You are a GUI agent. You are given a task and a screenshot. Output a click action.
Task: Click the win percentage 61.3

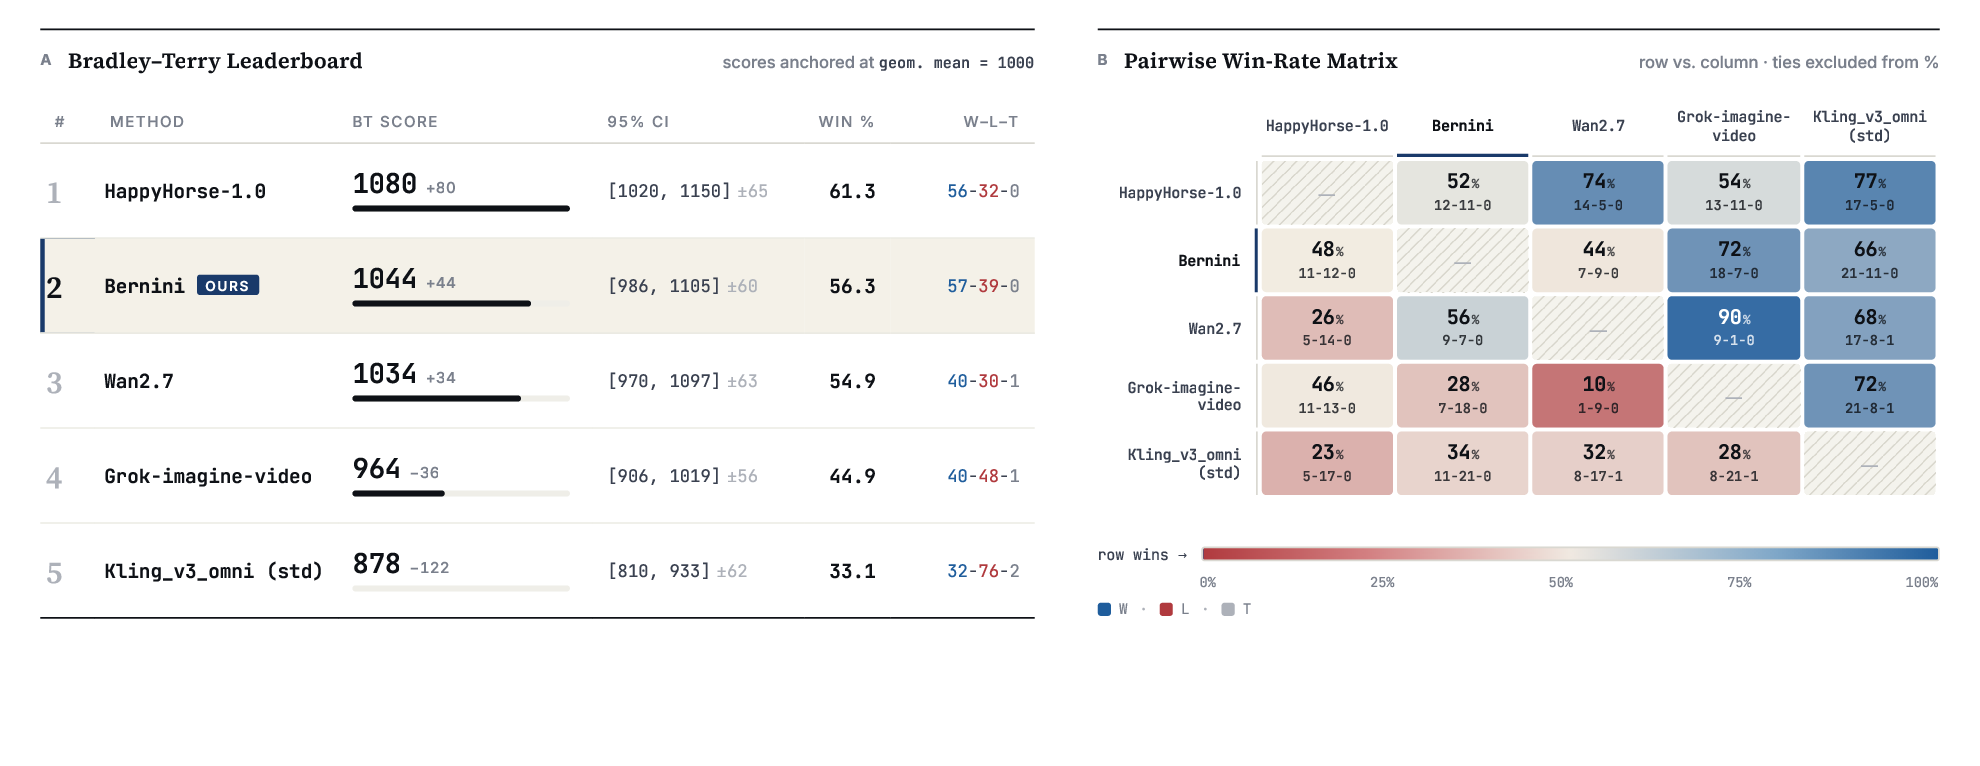click(852, 191)
